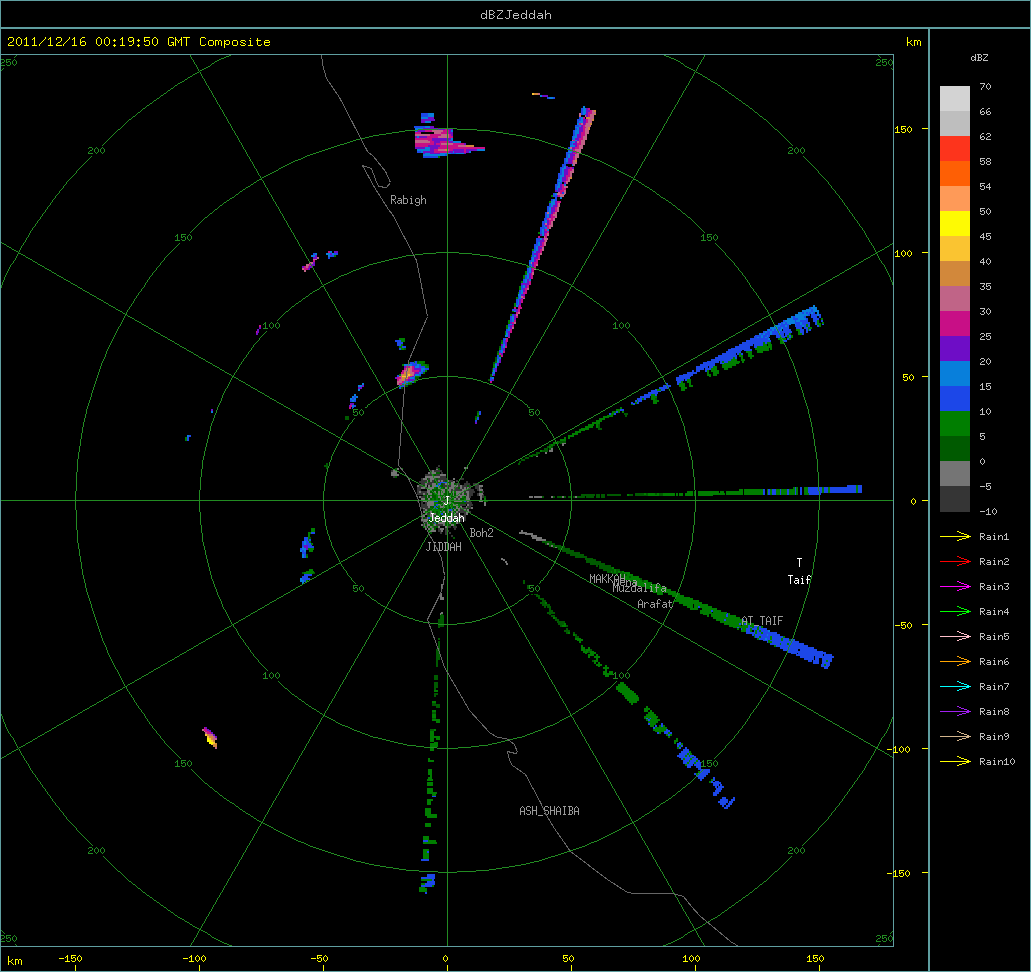Click the gray JIDDAH map label
Screen dimensions: 1031x972
point(443,547)
